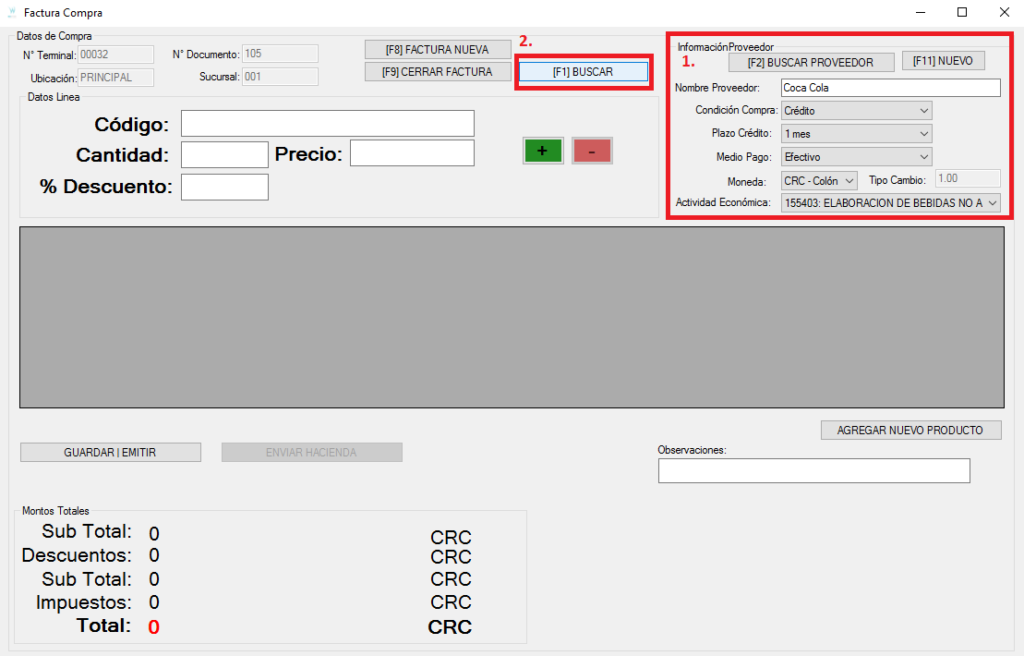Click the Código input field
1024x656 pixels.
[327, 124]
